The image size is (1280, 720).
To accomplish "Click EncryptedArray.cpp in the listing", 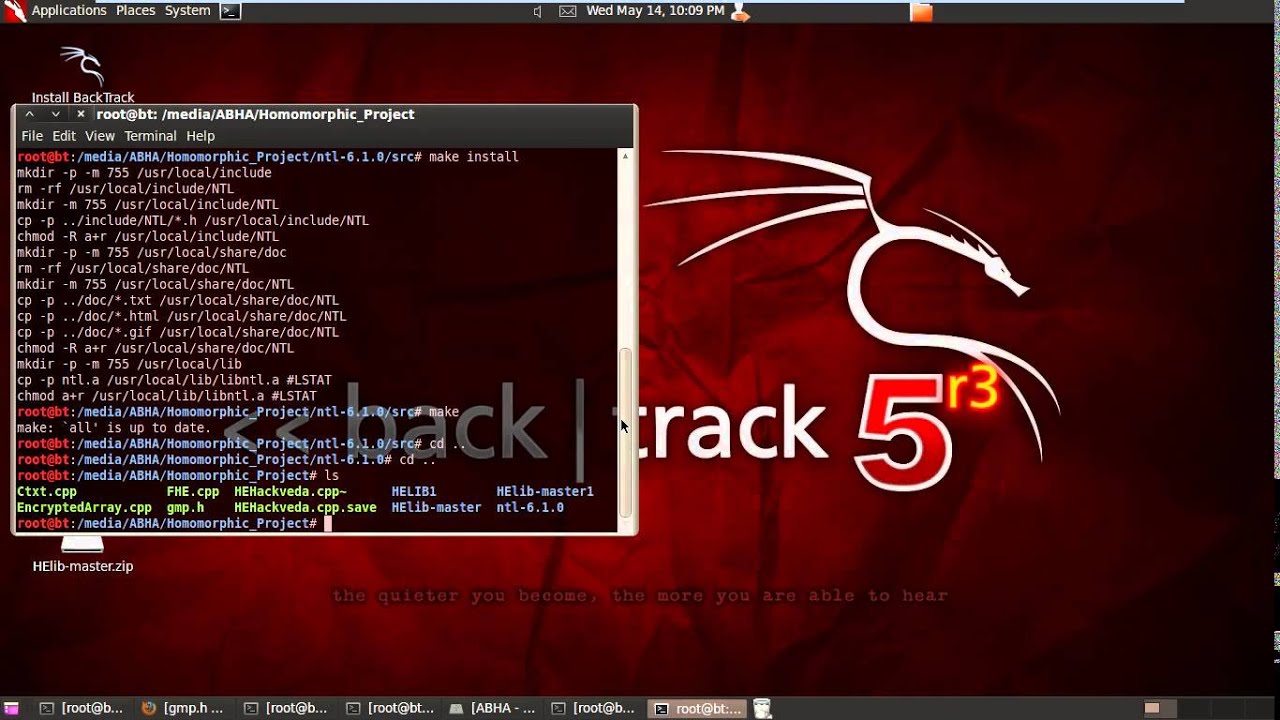I will click(x=84, y=508).
